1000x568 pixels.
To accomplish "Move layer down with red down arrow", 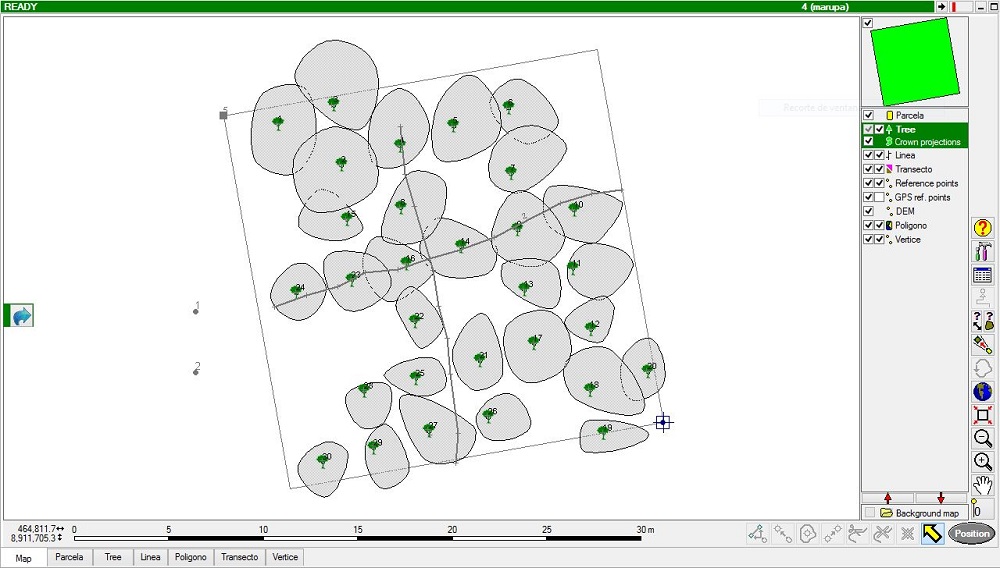I will click(x=940, y=498).
